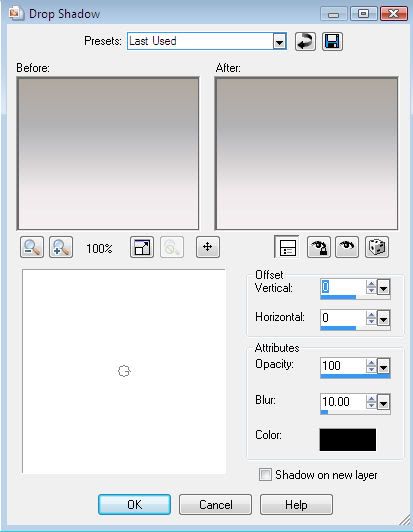413x532 pixels.
Task: Click the Horizontal offset input field
Action: tap(343, 318)
